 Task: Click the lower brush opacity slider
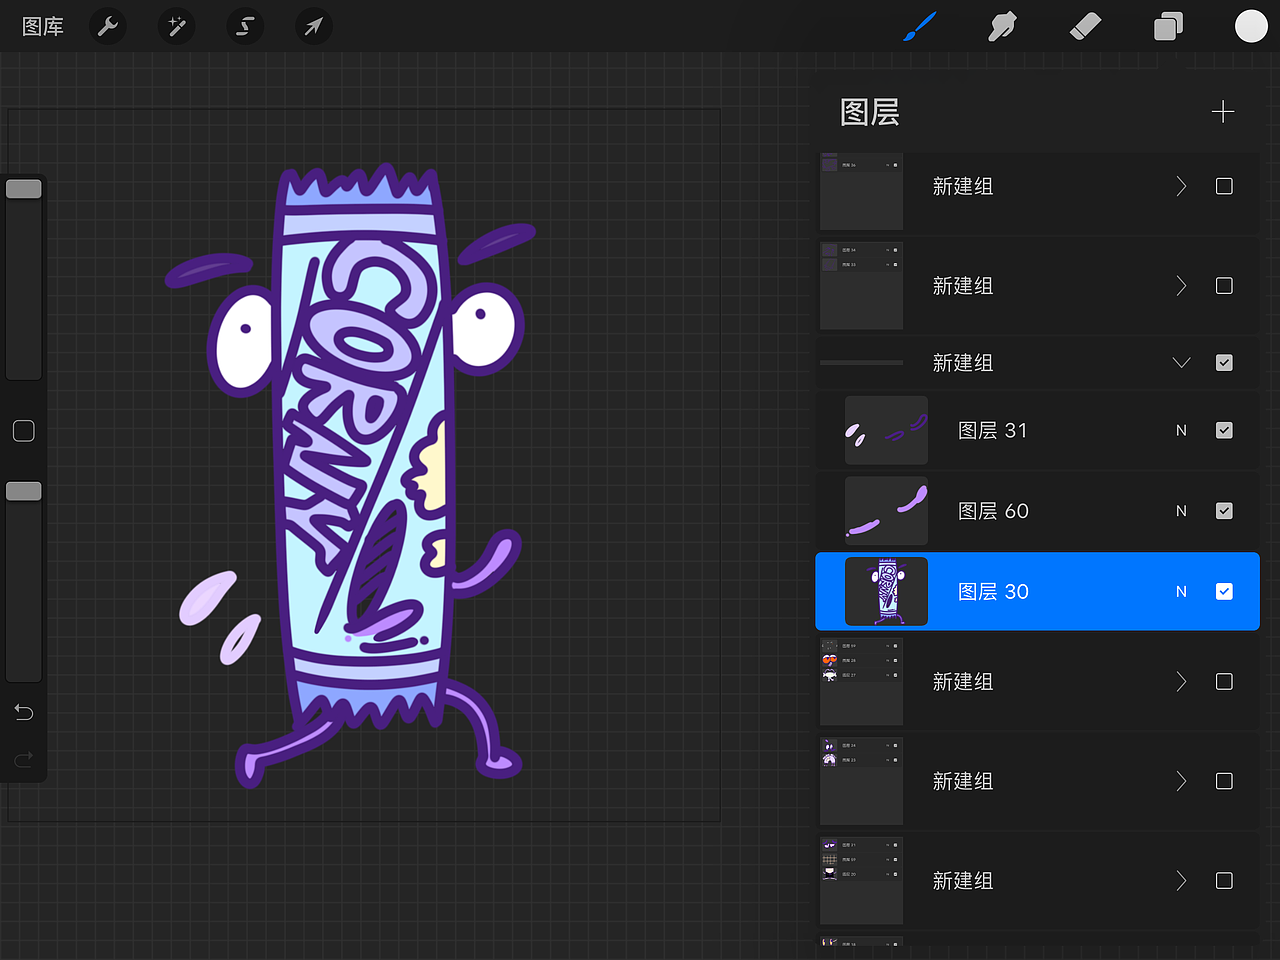24,491
